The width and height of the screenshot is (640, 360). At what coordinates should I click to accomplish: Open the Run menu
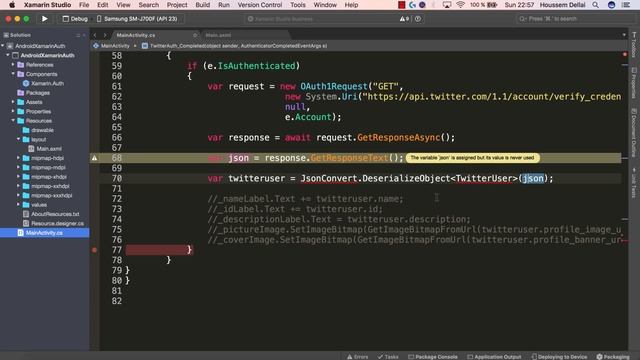tap(224, 5)
